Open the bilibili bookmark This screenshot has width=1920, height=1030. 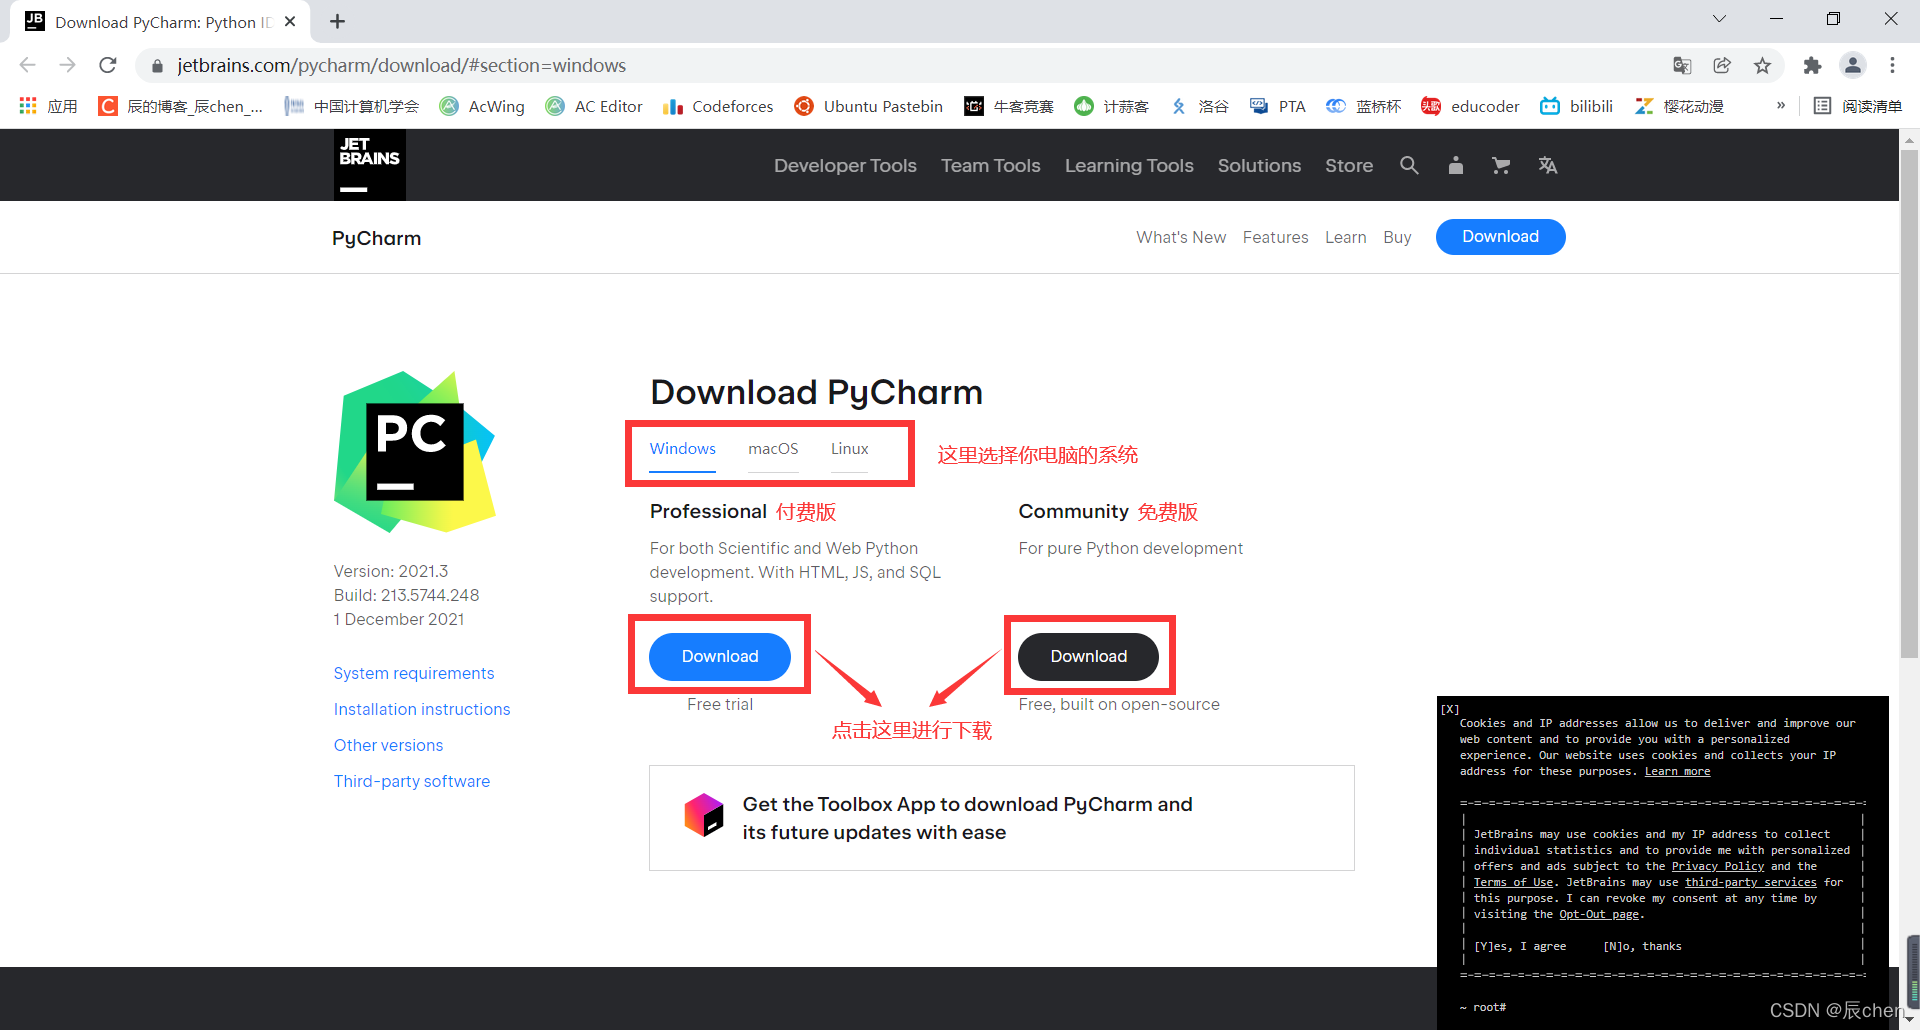1576,106
